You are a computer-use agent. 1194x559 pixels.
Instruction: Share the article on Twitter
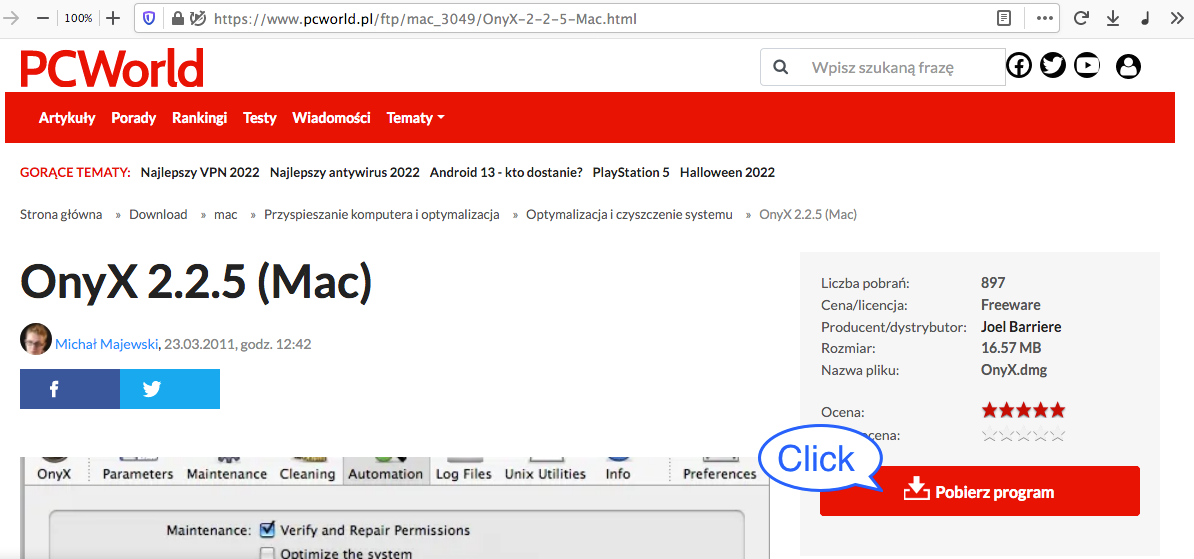[170, 389]
